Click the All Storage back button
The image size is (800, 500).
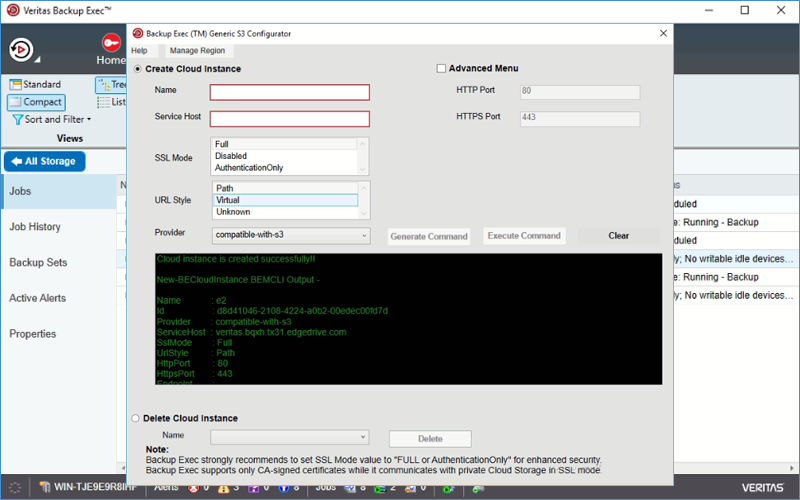[x=44, y=161]
